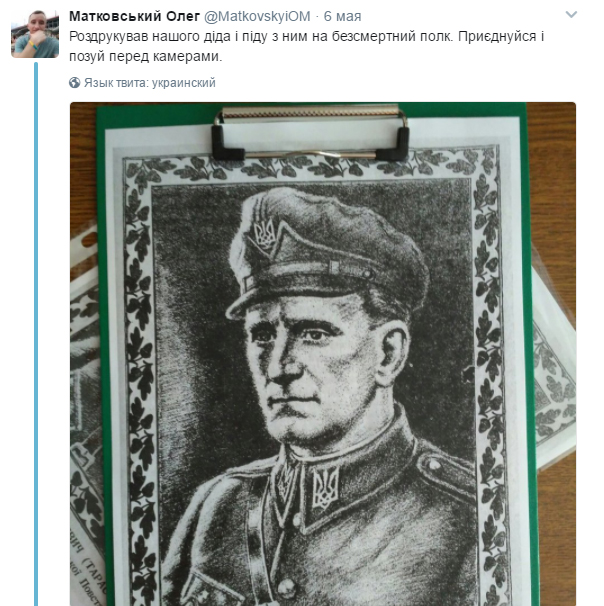Open the tweet options chevron menu
The height and width of the screenshot is (606, 604).
point(571,15)
